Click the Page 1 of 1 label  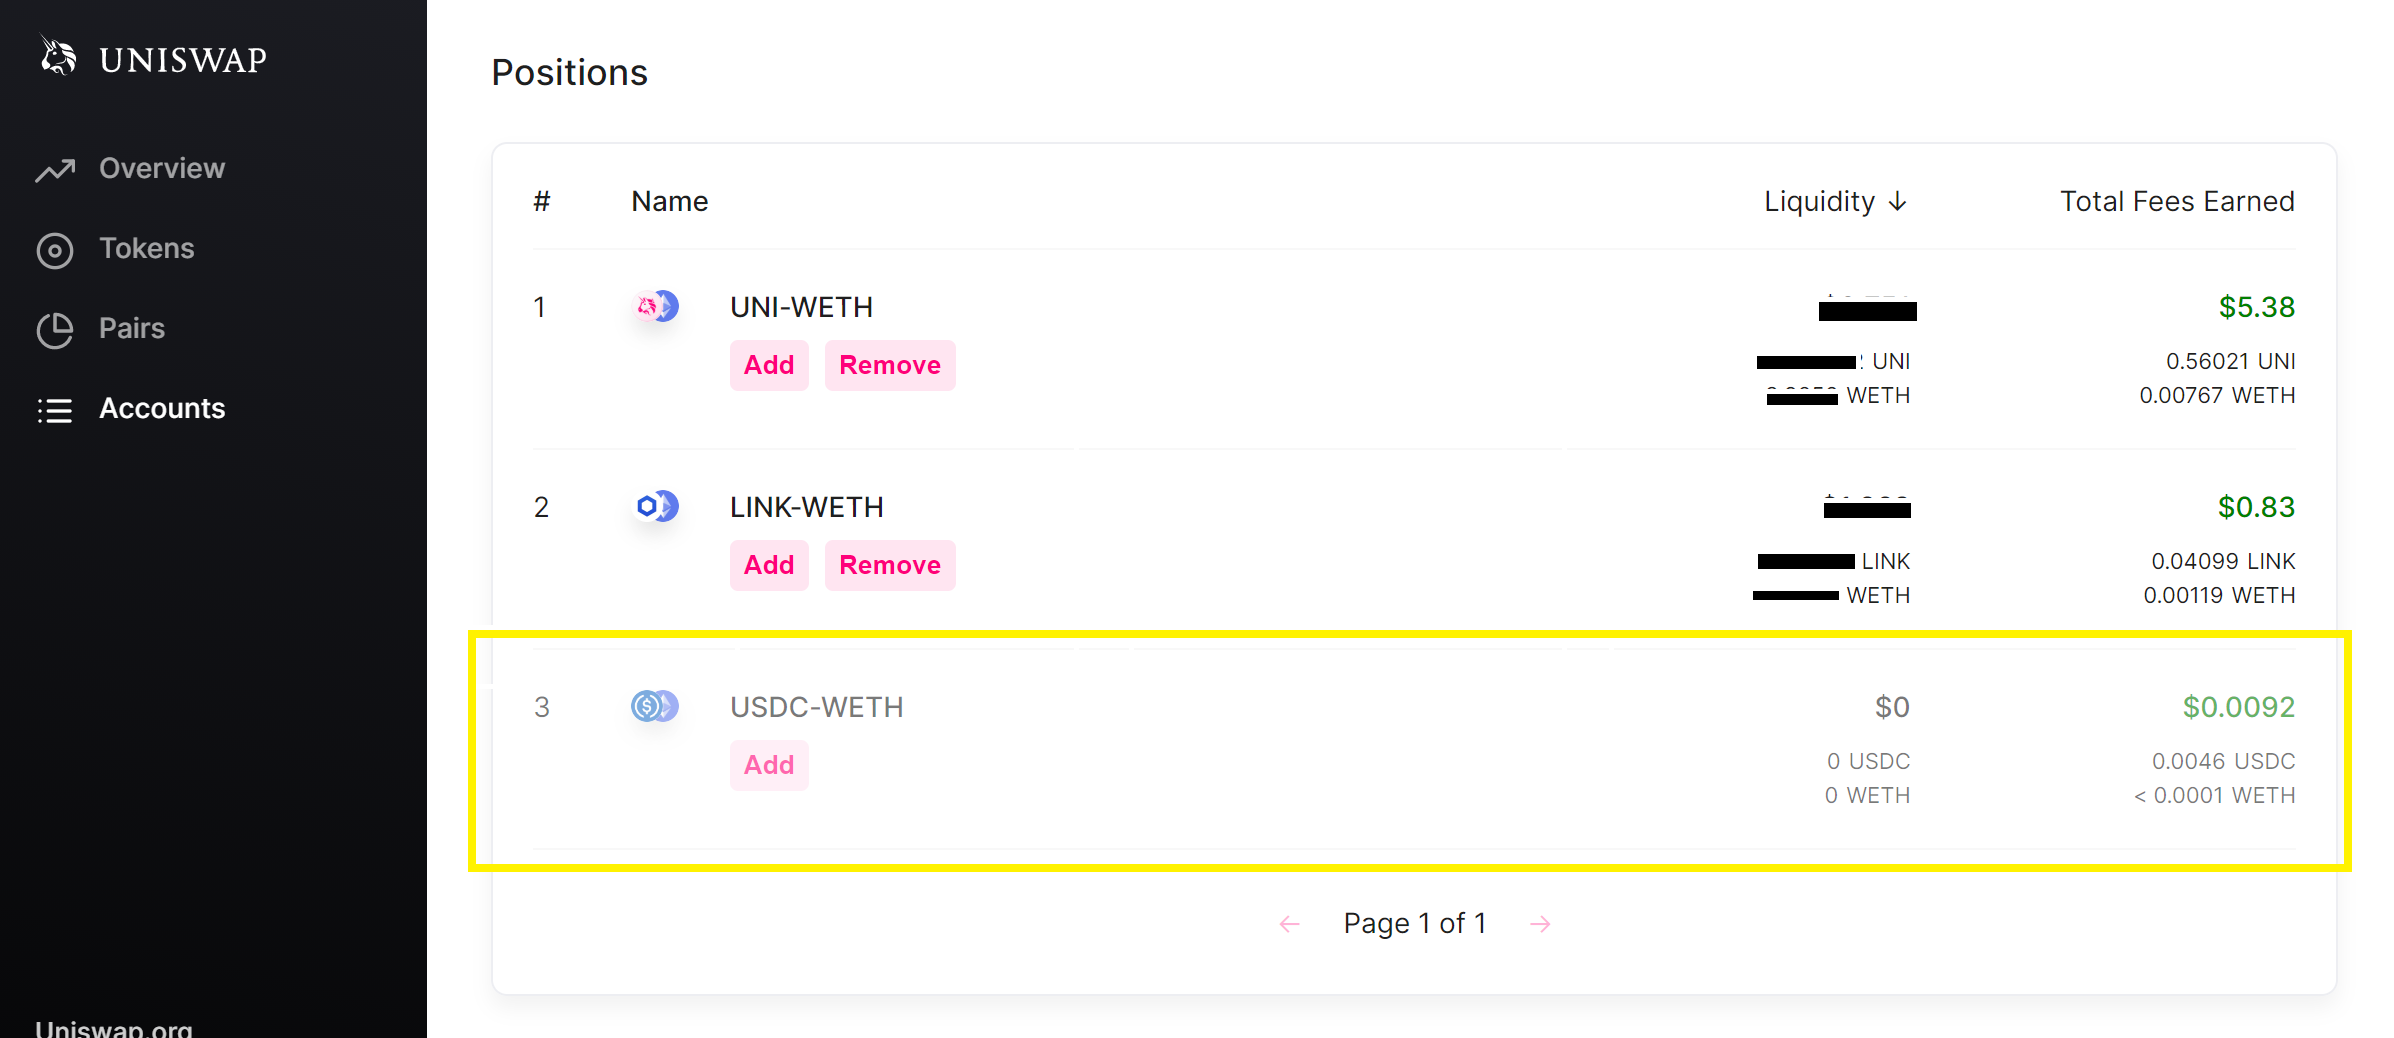pyautogui.click(x=1414, y=923)
